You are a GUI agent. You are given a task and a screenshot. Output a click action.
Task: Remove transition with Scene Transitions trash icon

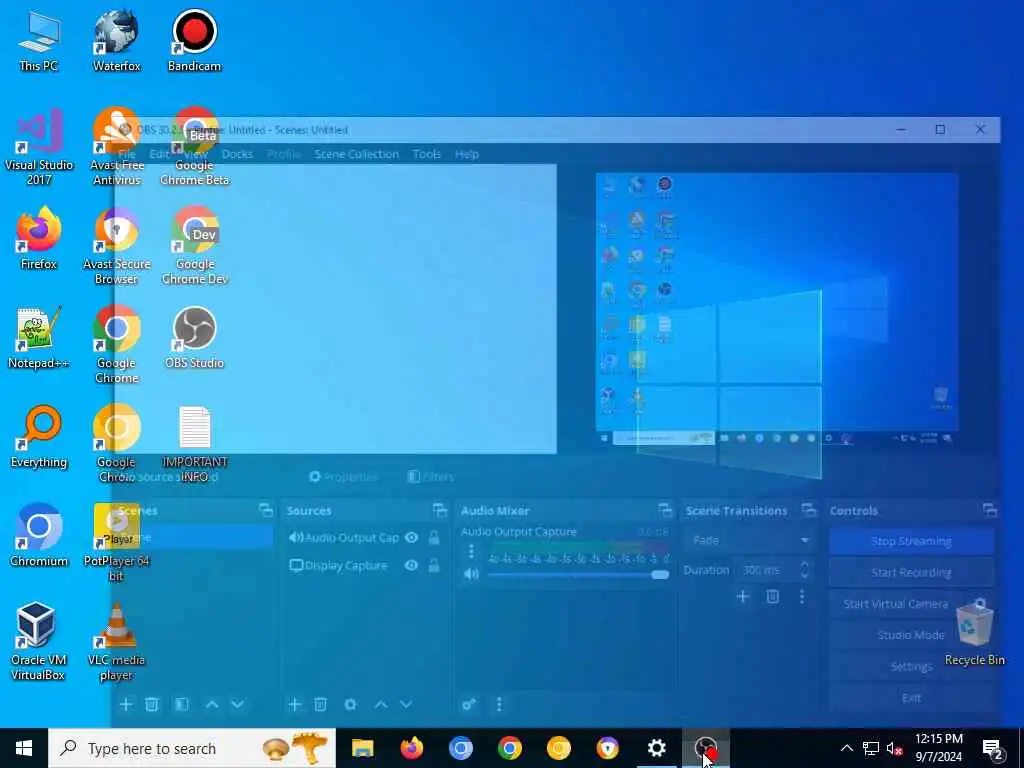772,596
